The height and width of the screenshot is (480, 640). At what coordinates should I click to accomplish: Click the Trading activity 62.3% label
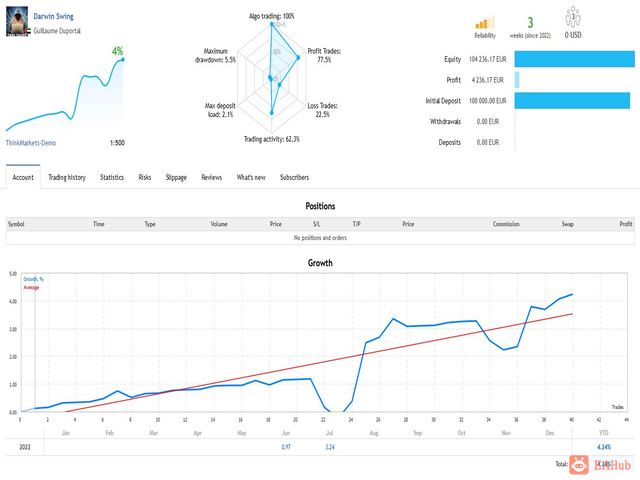coord(271,139)
